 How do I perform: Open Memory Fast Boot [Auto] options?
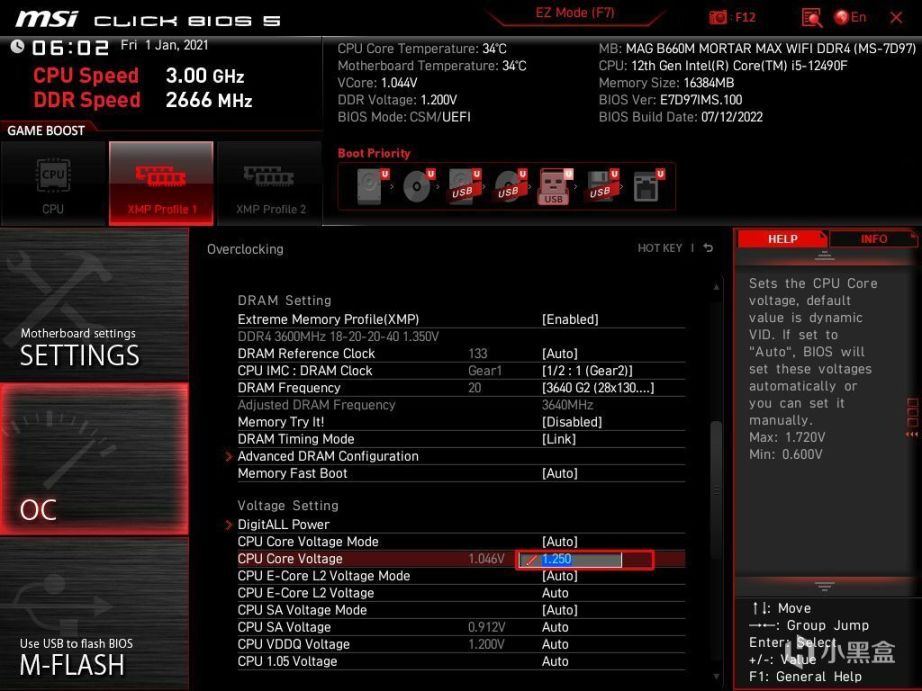[560, 473]
